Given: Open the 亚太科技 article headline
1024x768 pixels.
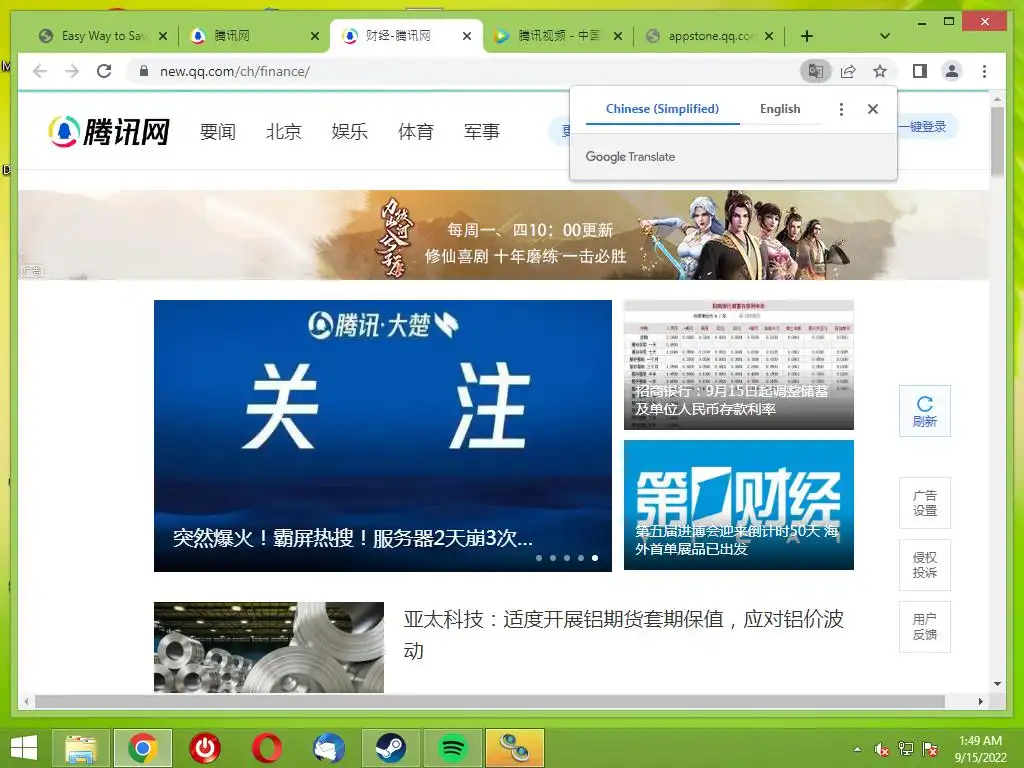Looking at the screenshot, I should [x=623, y=634].
